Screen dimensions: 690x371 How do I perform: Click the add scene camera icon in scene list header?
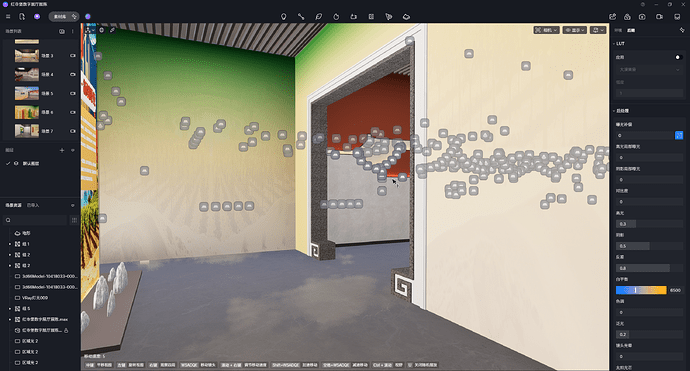pyautogui.click(x=62, y=31)
